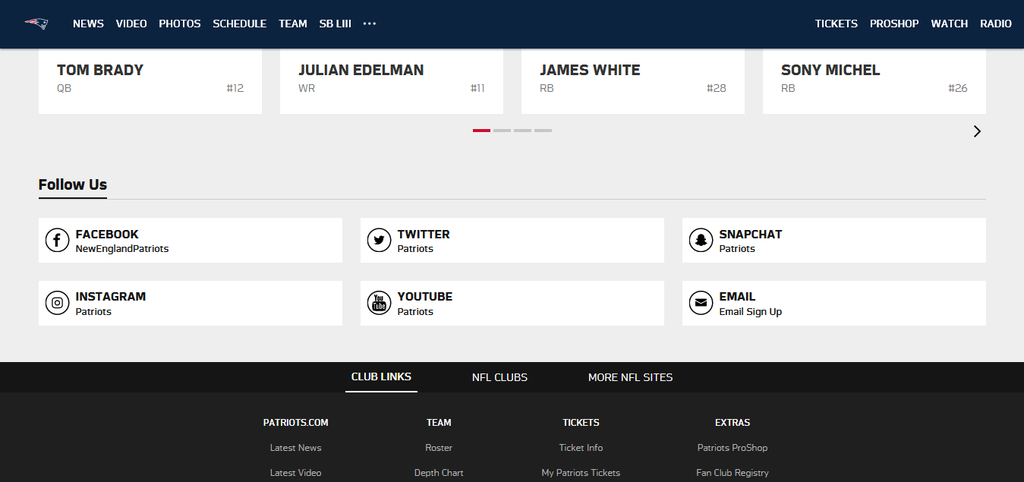Click the Patriots logo in header
The image size is (1024, 482).
click(x=37, y=23)
